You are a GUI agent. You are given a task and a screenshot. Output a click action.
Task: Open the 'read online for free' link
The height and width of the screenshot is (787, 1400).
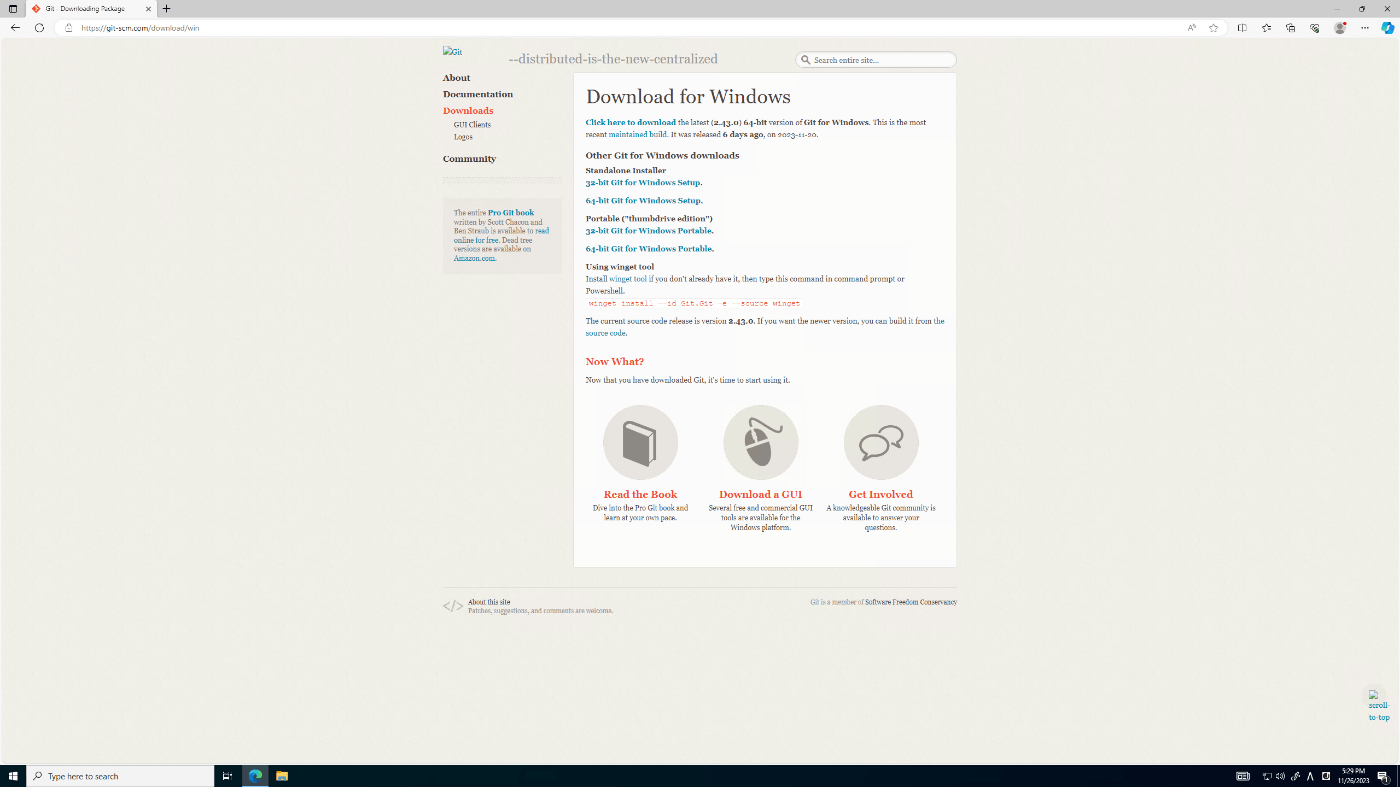click(500, 235)
